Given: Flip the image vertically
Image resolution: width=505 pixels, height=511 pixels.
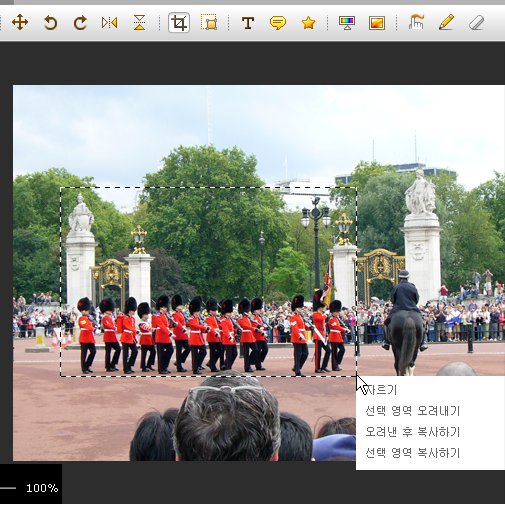Looking at the screenshot, I should click(x=140, y=23).
